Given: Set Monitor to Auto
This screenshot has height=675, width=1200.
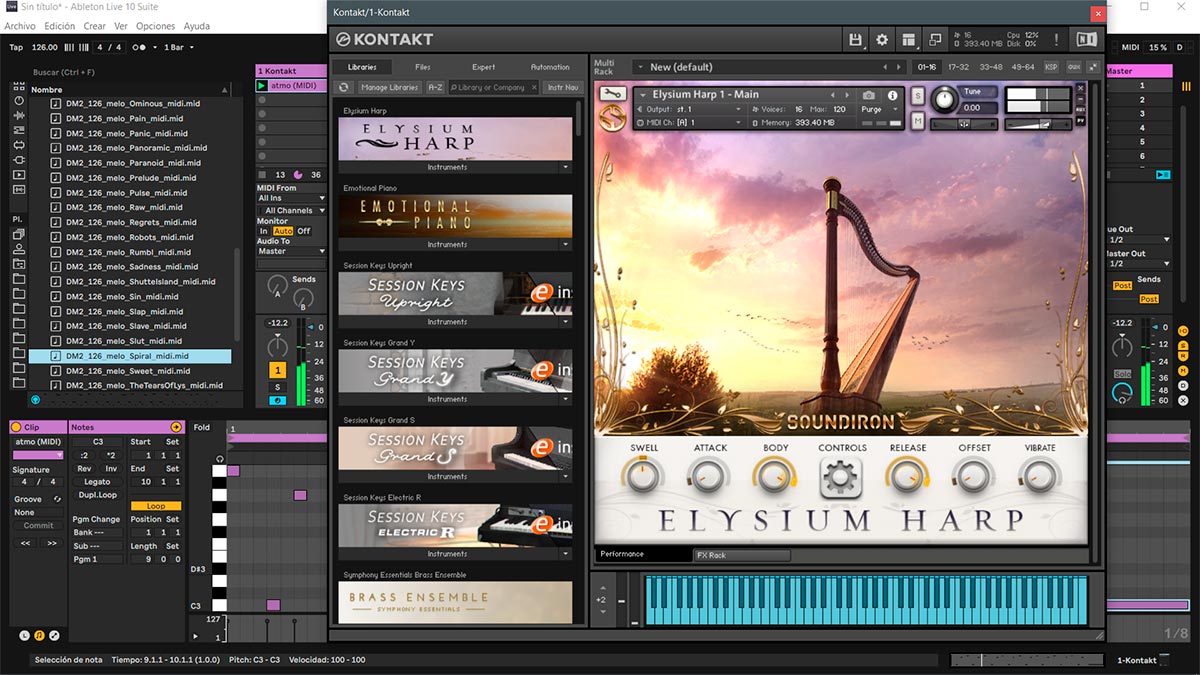Looking at the screenshot, I should (283, 231).
